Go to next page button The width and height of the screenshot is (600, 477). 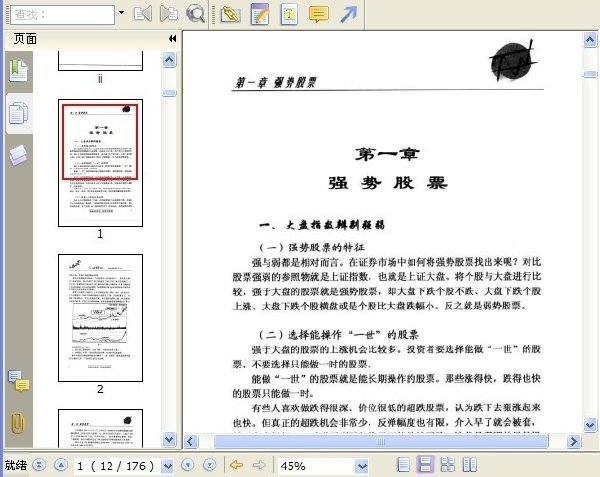point(188,465)
